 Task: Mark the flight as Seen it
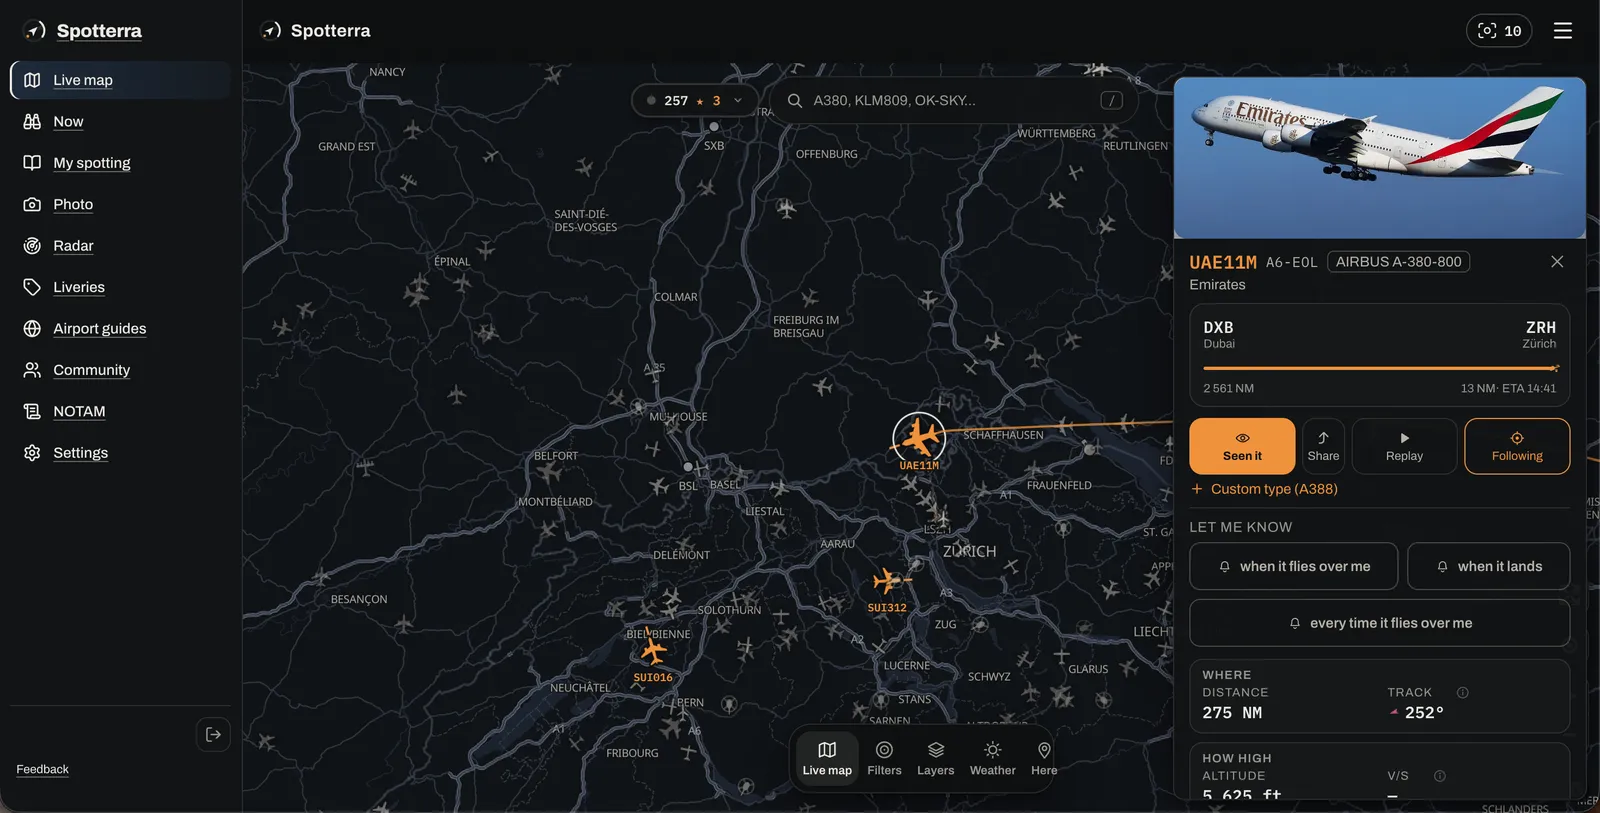pyautogui.click(x=1242, y=446)
